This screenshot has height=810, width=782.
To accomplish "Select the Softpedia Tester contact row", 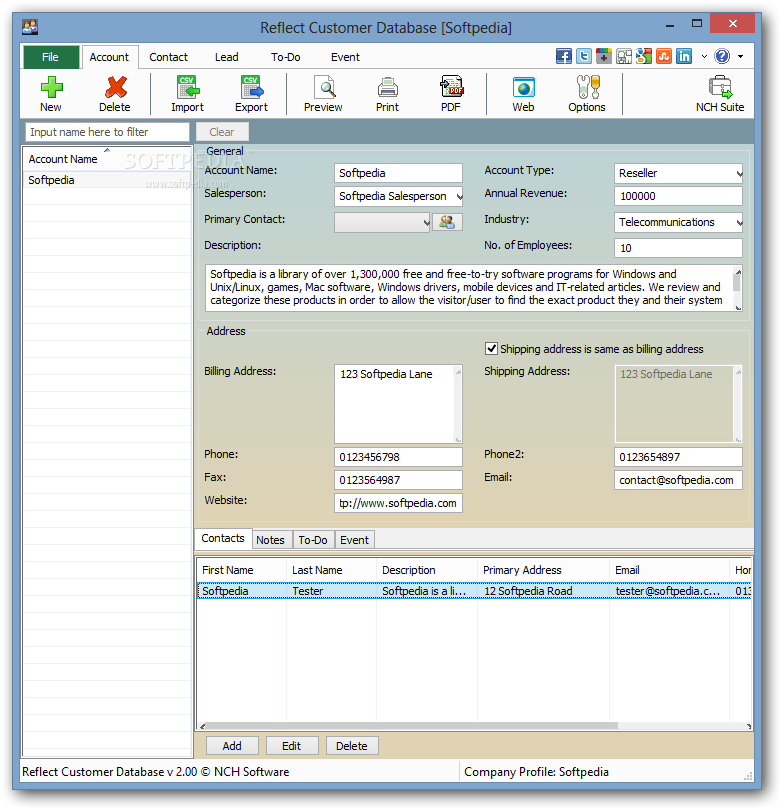I will point(474,591).
